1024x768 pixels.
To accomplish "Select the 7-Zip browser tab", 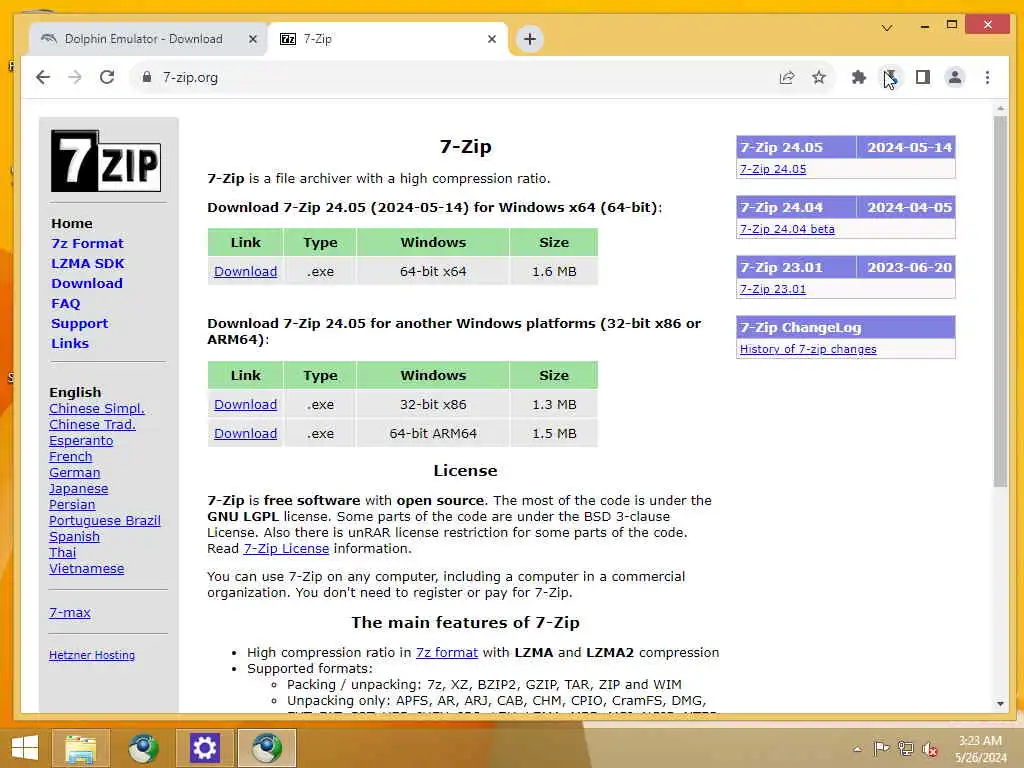I will tap(389, 39).
